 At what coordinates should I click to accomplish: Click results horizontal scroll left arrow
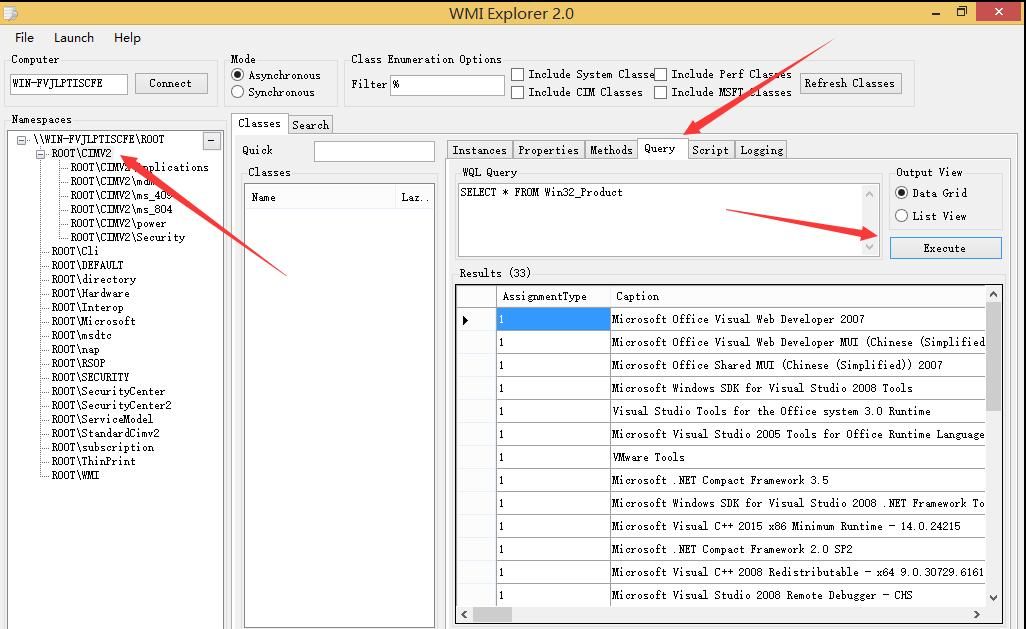[x=465, y=615]
